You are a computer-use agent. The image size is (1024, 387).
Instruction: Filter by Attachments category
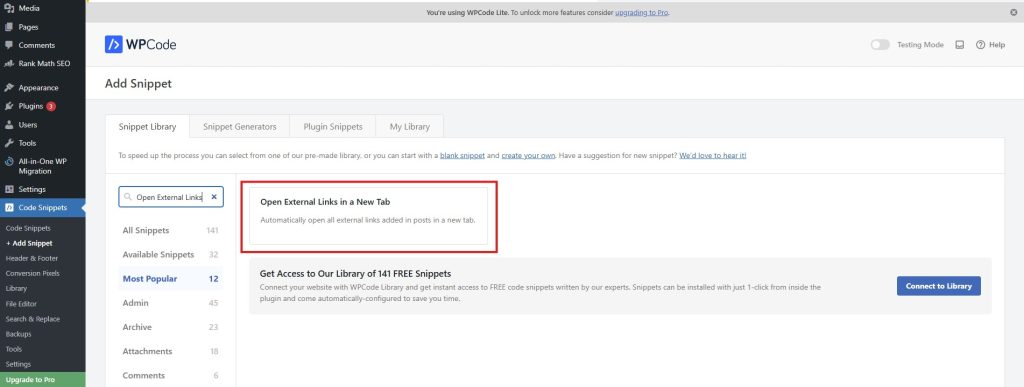click(170, 351)
